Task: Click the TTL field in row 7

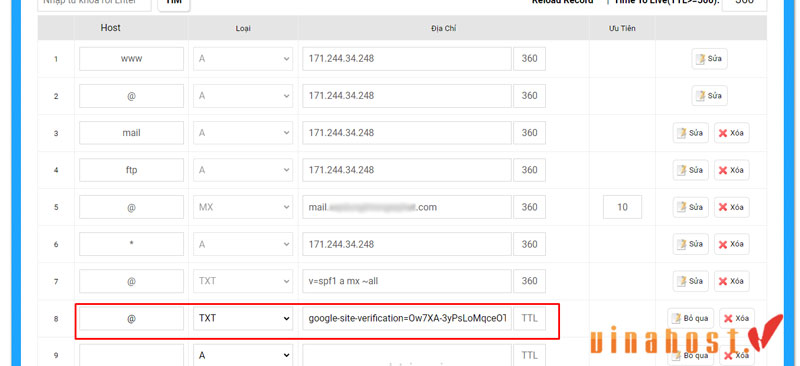Action: coord(530,281)
